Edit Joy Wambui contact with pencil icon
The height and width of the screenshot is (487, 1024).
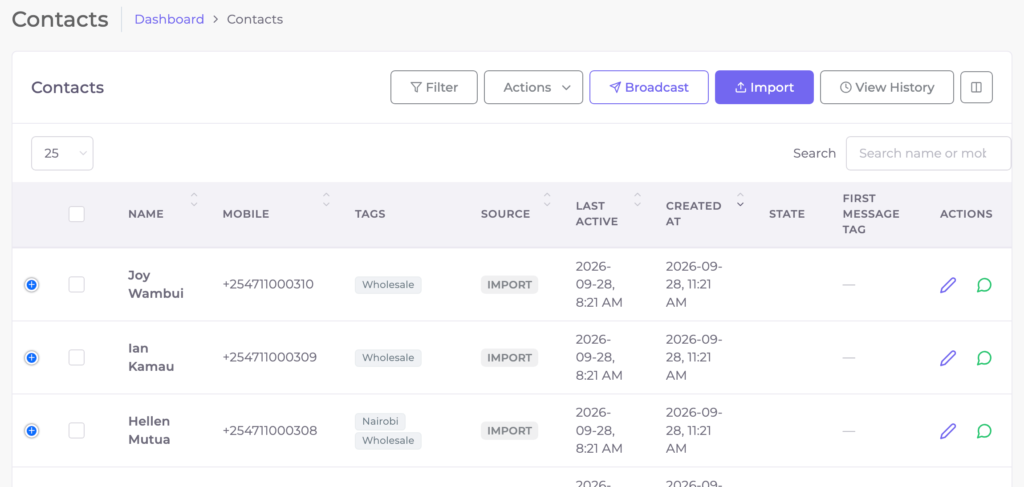(x=948, y=285)
